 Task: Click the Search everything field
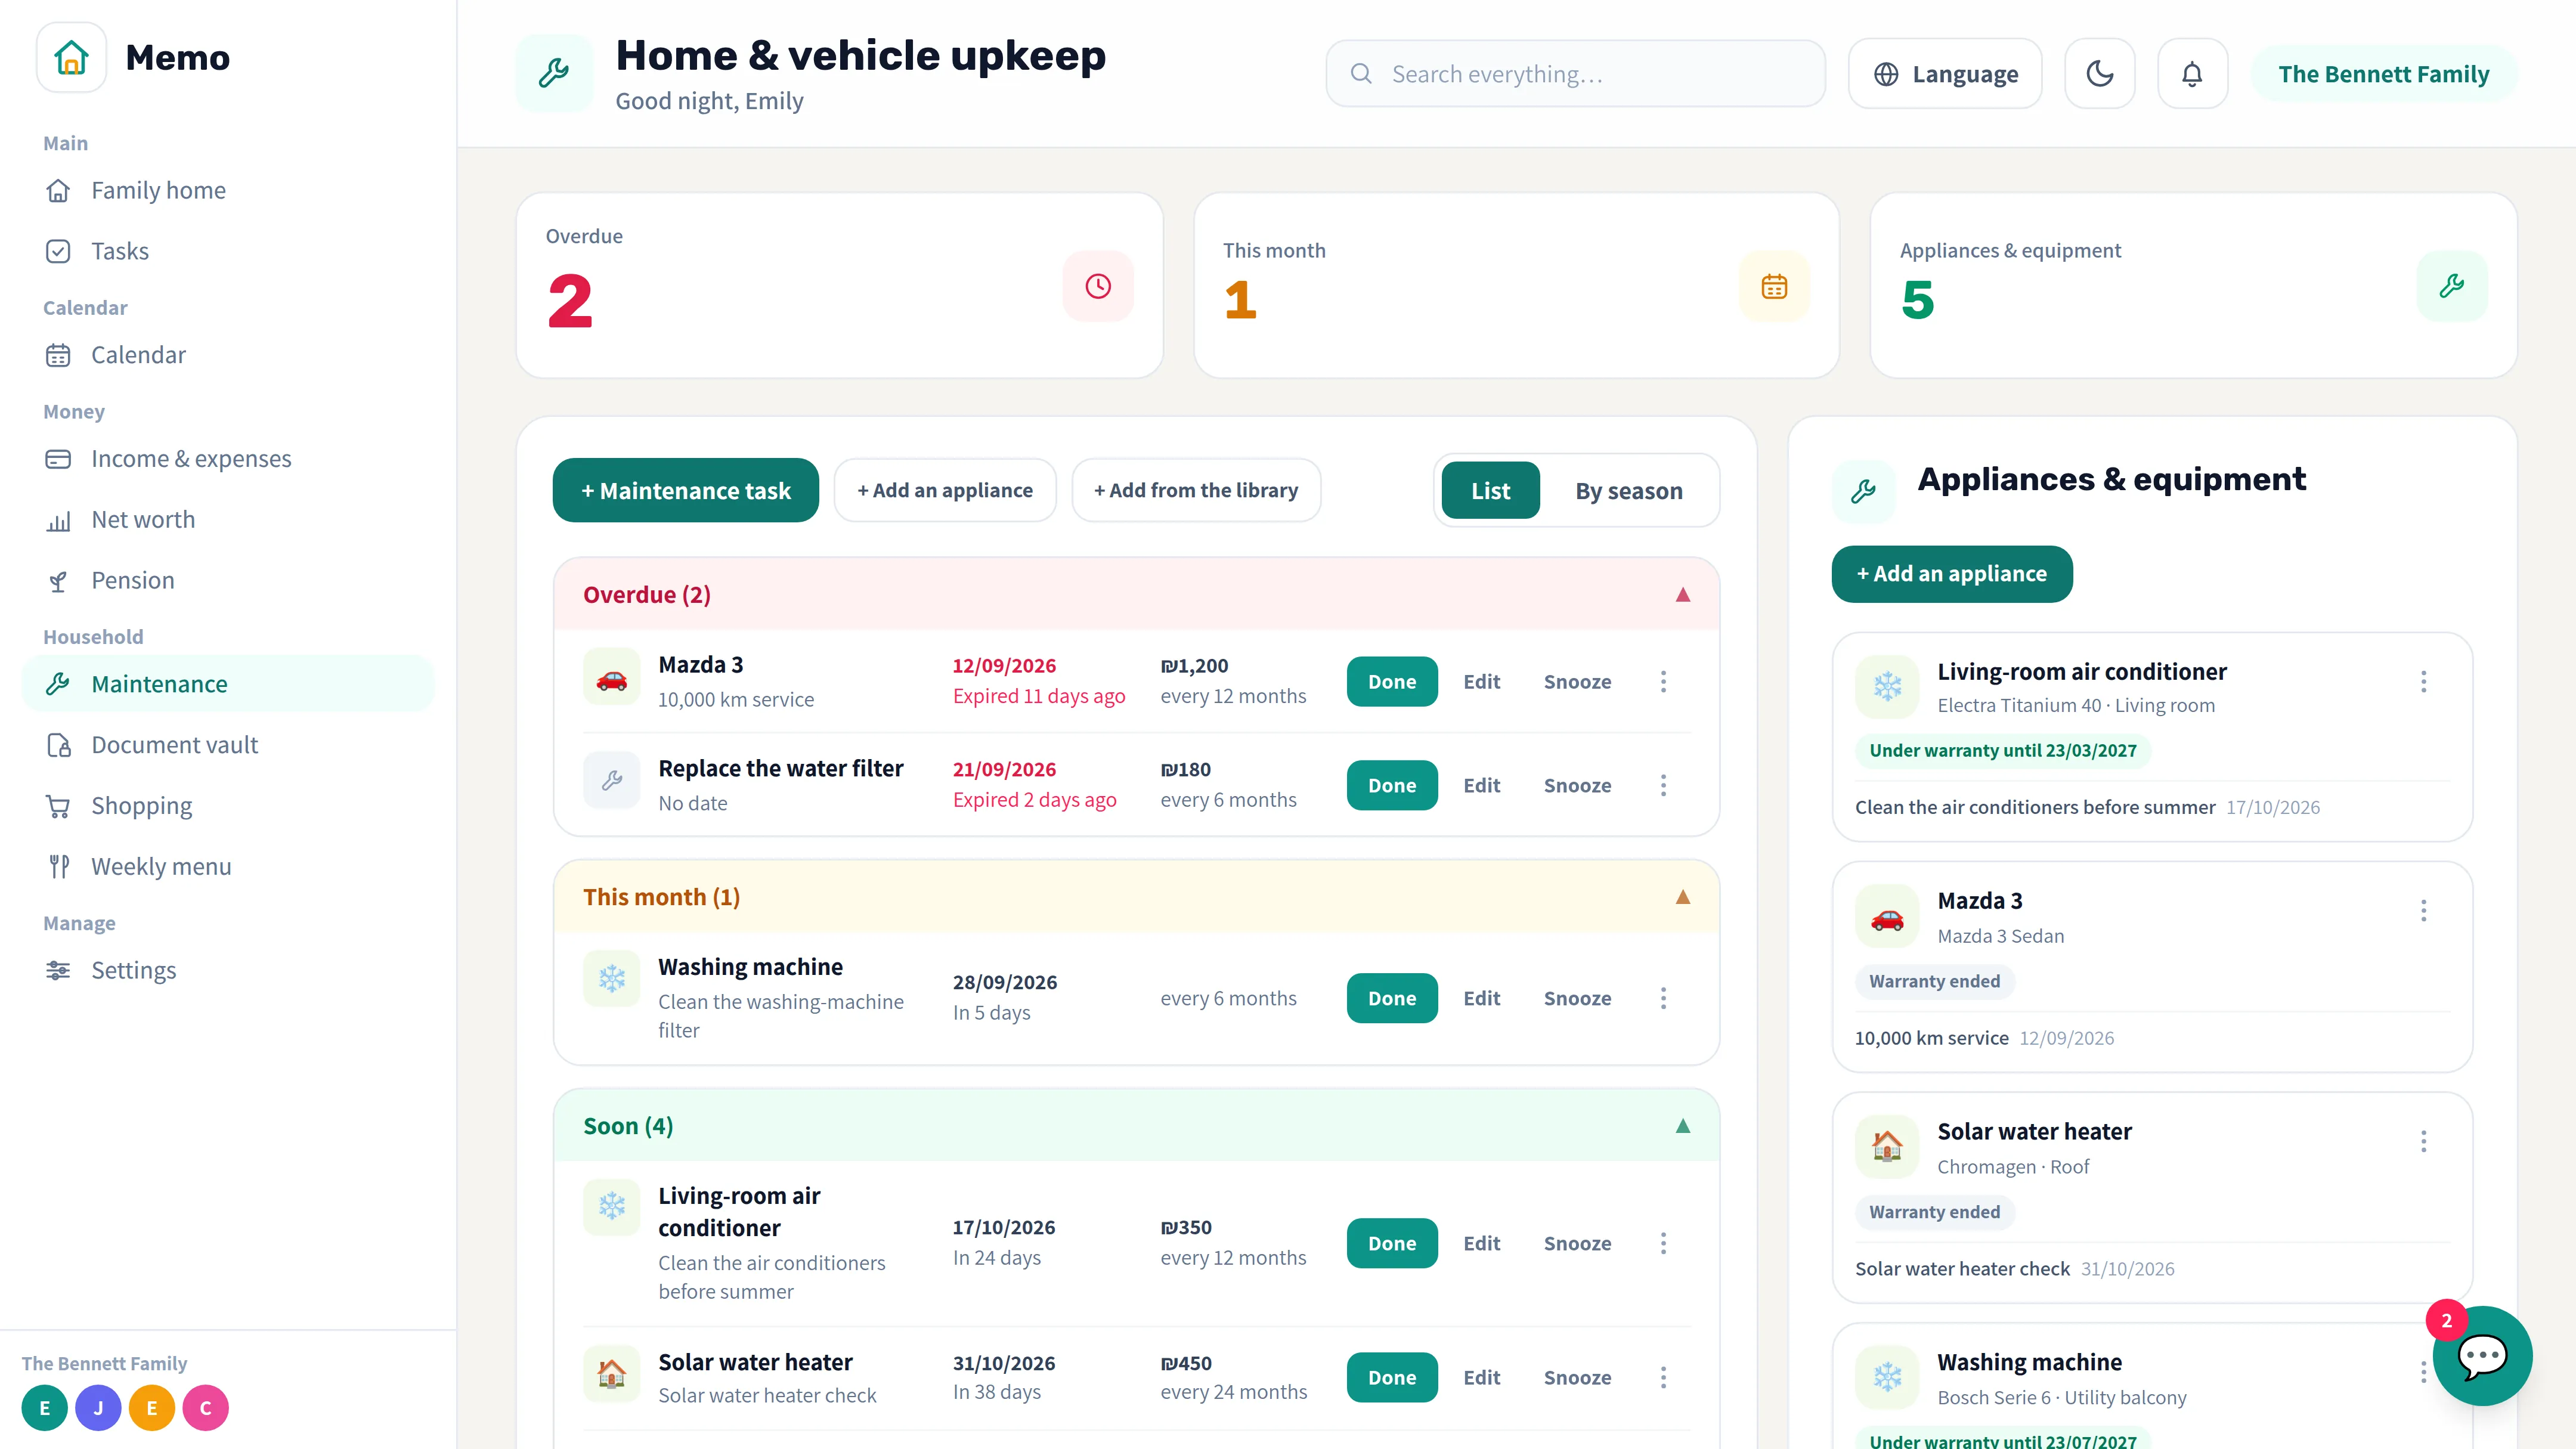click(x=1575, y=74)
